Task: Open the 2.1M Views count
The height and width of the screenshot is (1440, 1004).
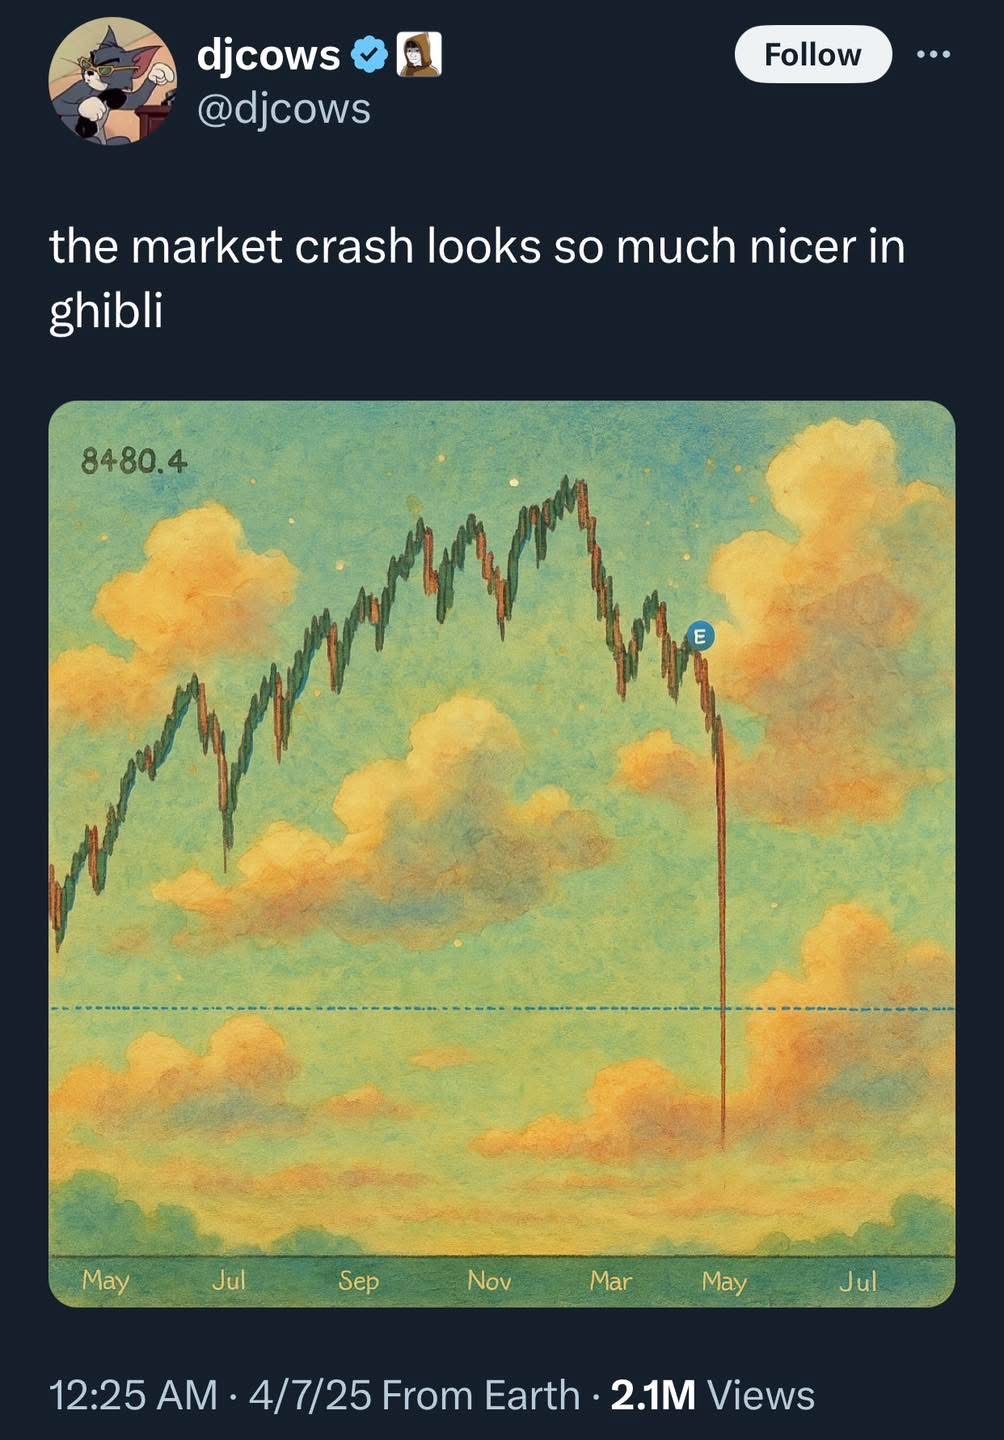Action: [712, 1395]
